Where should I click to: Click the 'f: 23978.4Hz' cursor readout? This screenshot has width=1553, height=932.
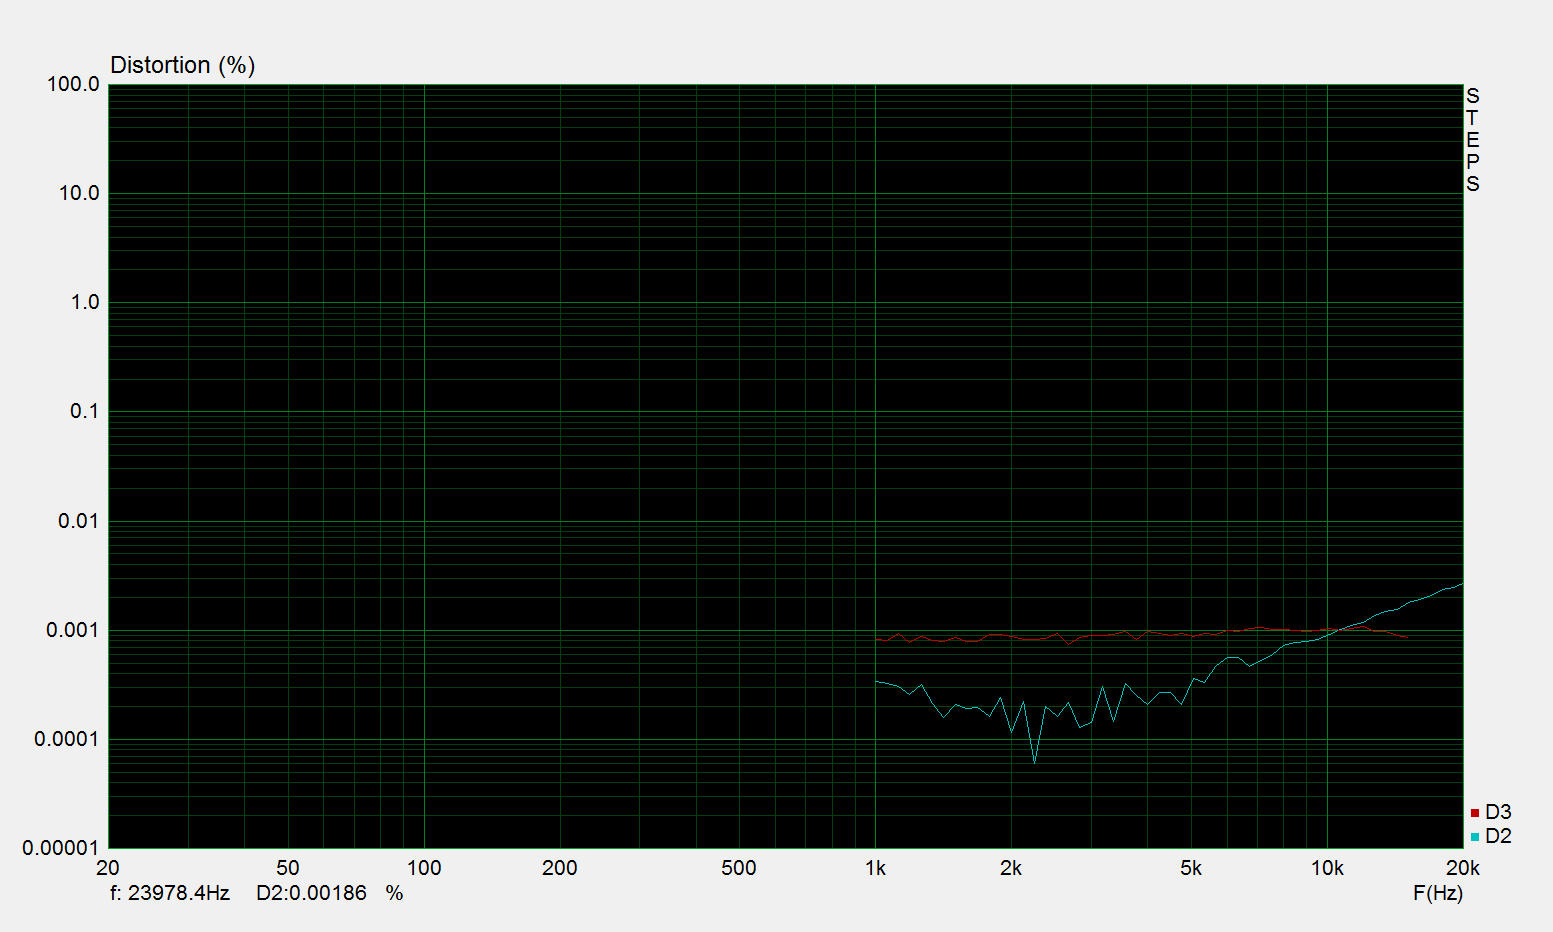(x=170, y=893)
